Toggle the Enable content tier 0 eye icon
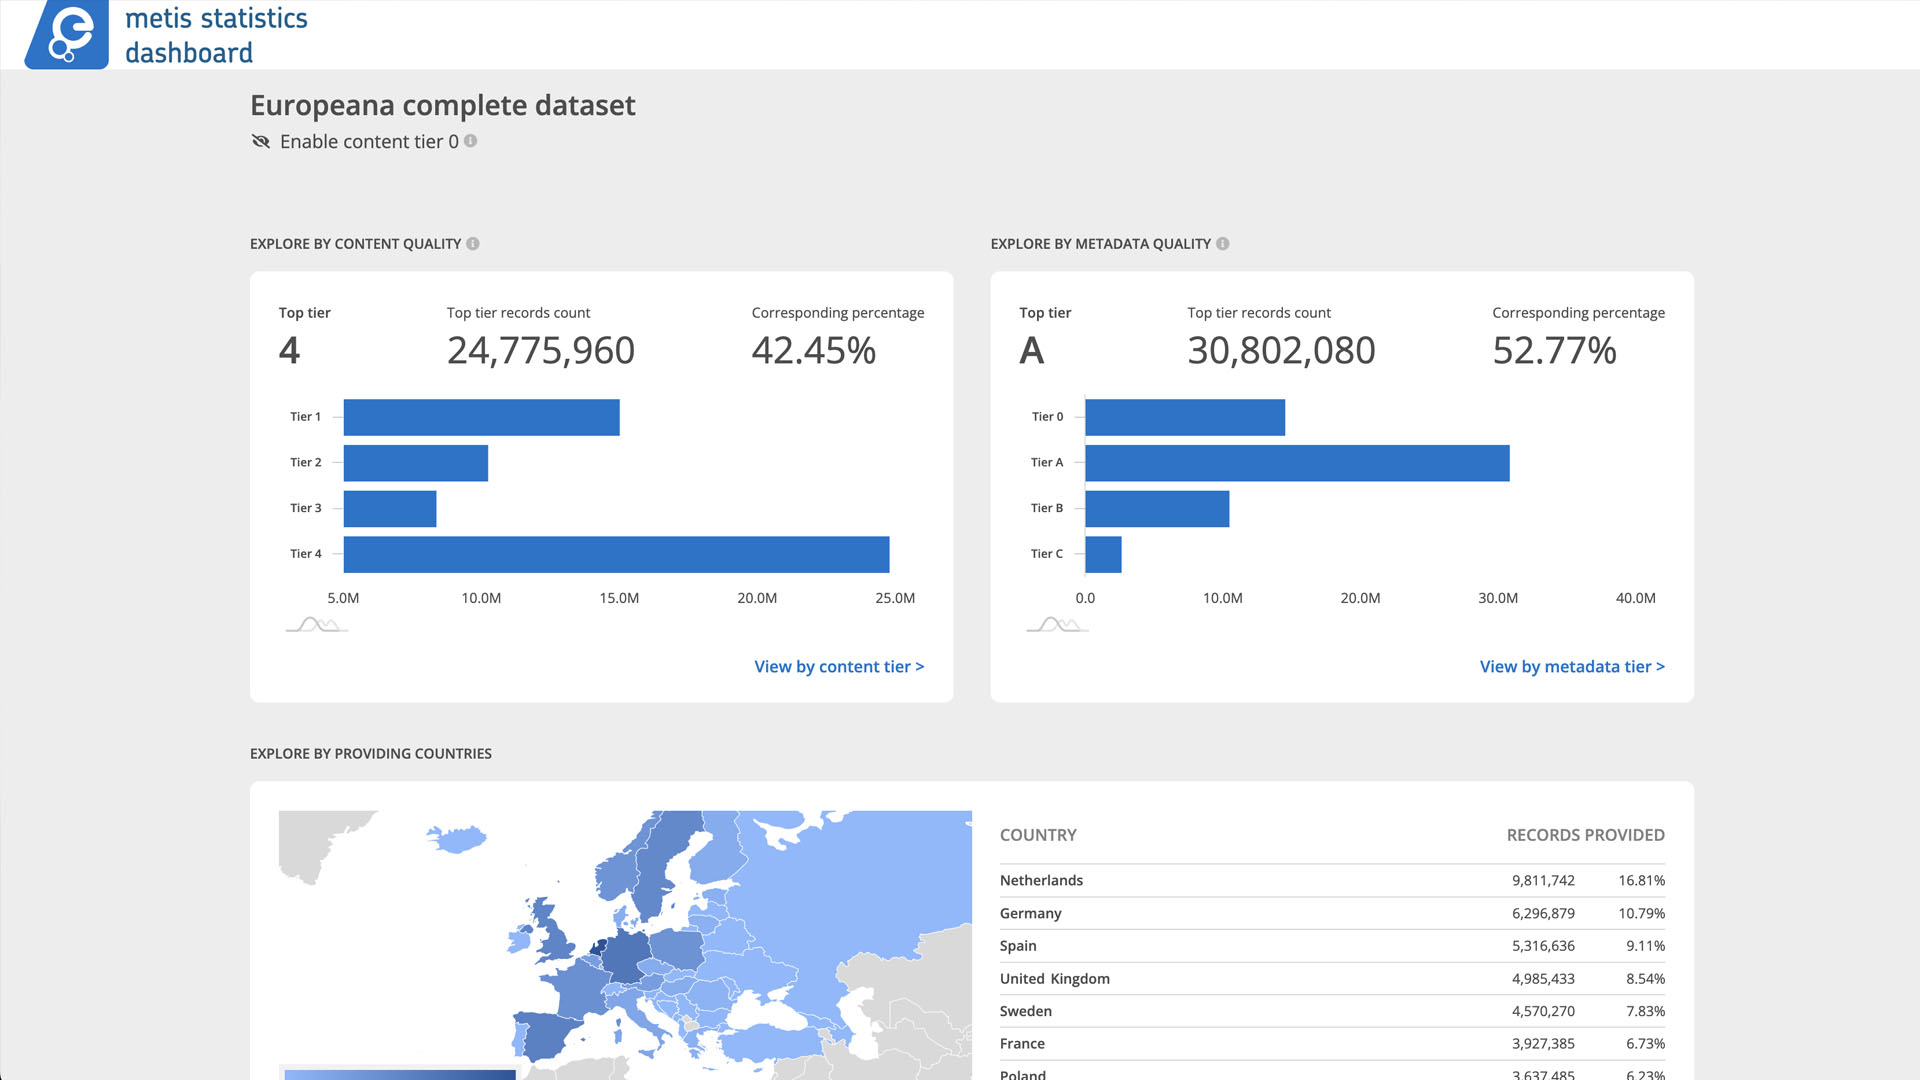 click(261, 141)
